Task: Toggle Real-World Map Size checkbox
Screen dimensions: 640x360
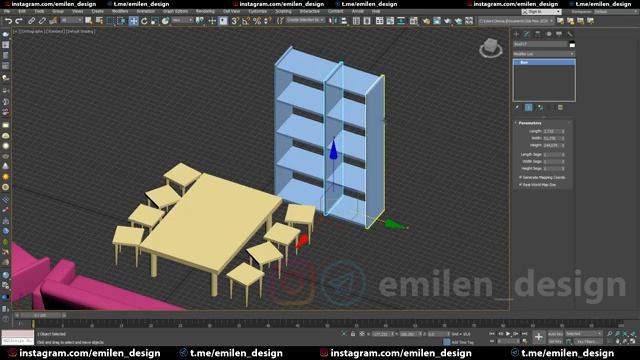Action: [x=520, y=184]
